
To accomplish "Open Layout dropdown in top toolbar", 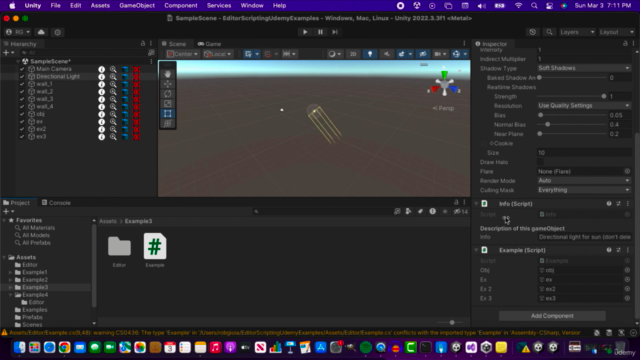I will [617, 32].
